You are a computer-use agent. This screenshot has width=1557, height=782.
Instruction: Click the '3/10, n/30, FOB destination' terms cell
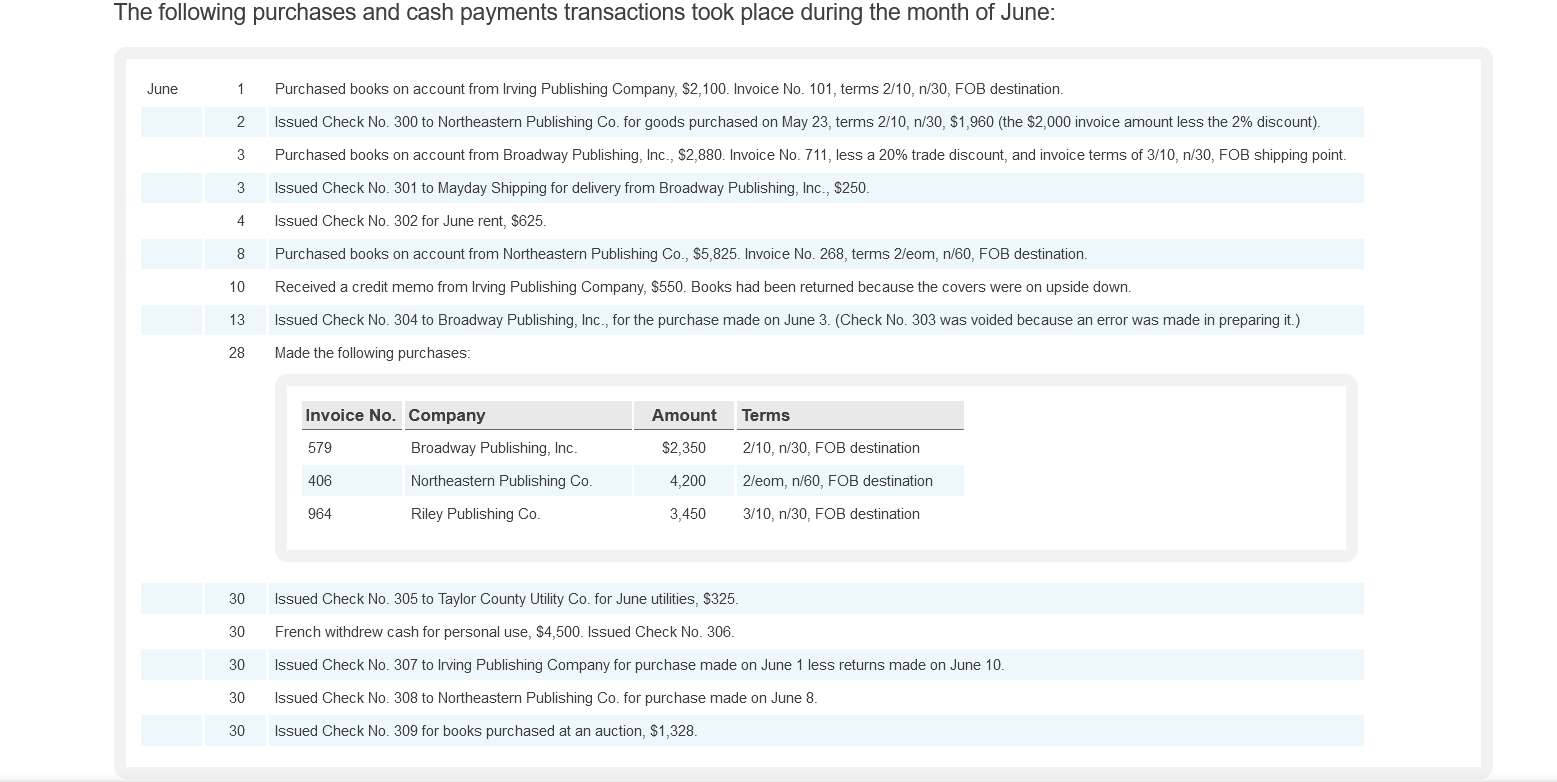[x=831, y=514]
